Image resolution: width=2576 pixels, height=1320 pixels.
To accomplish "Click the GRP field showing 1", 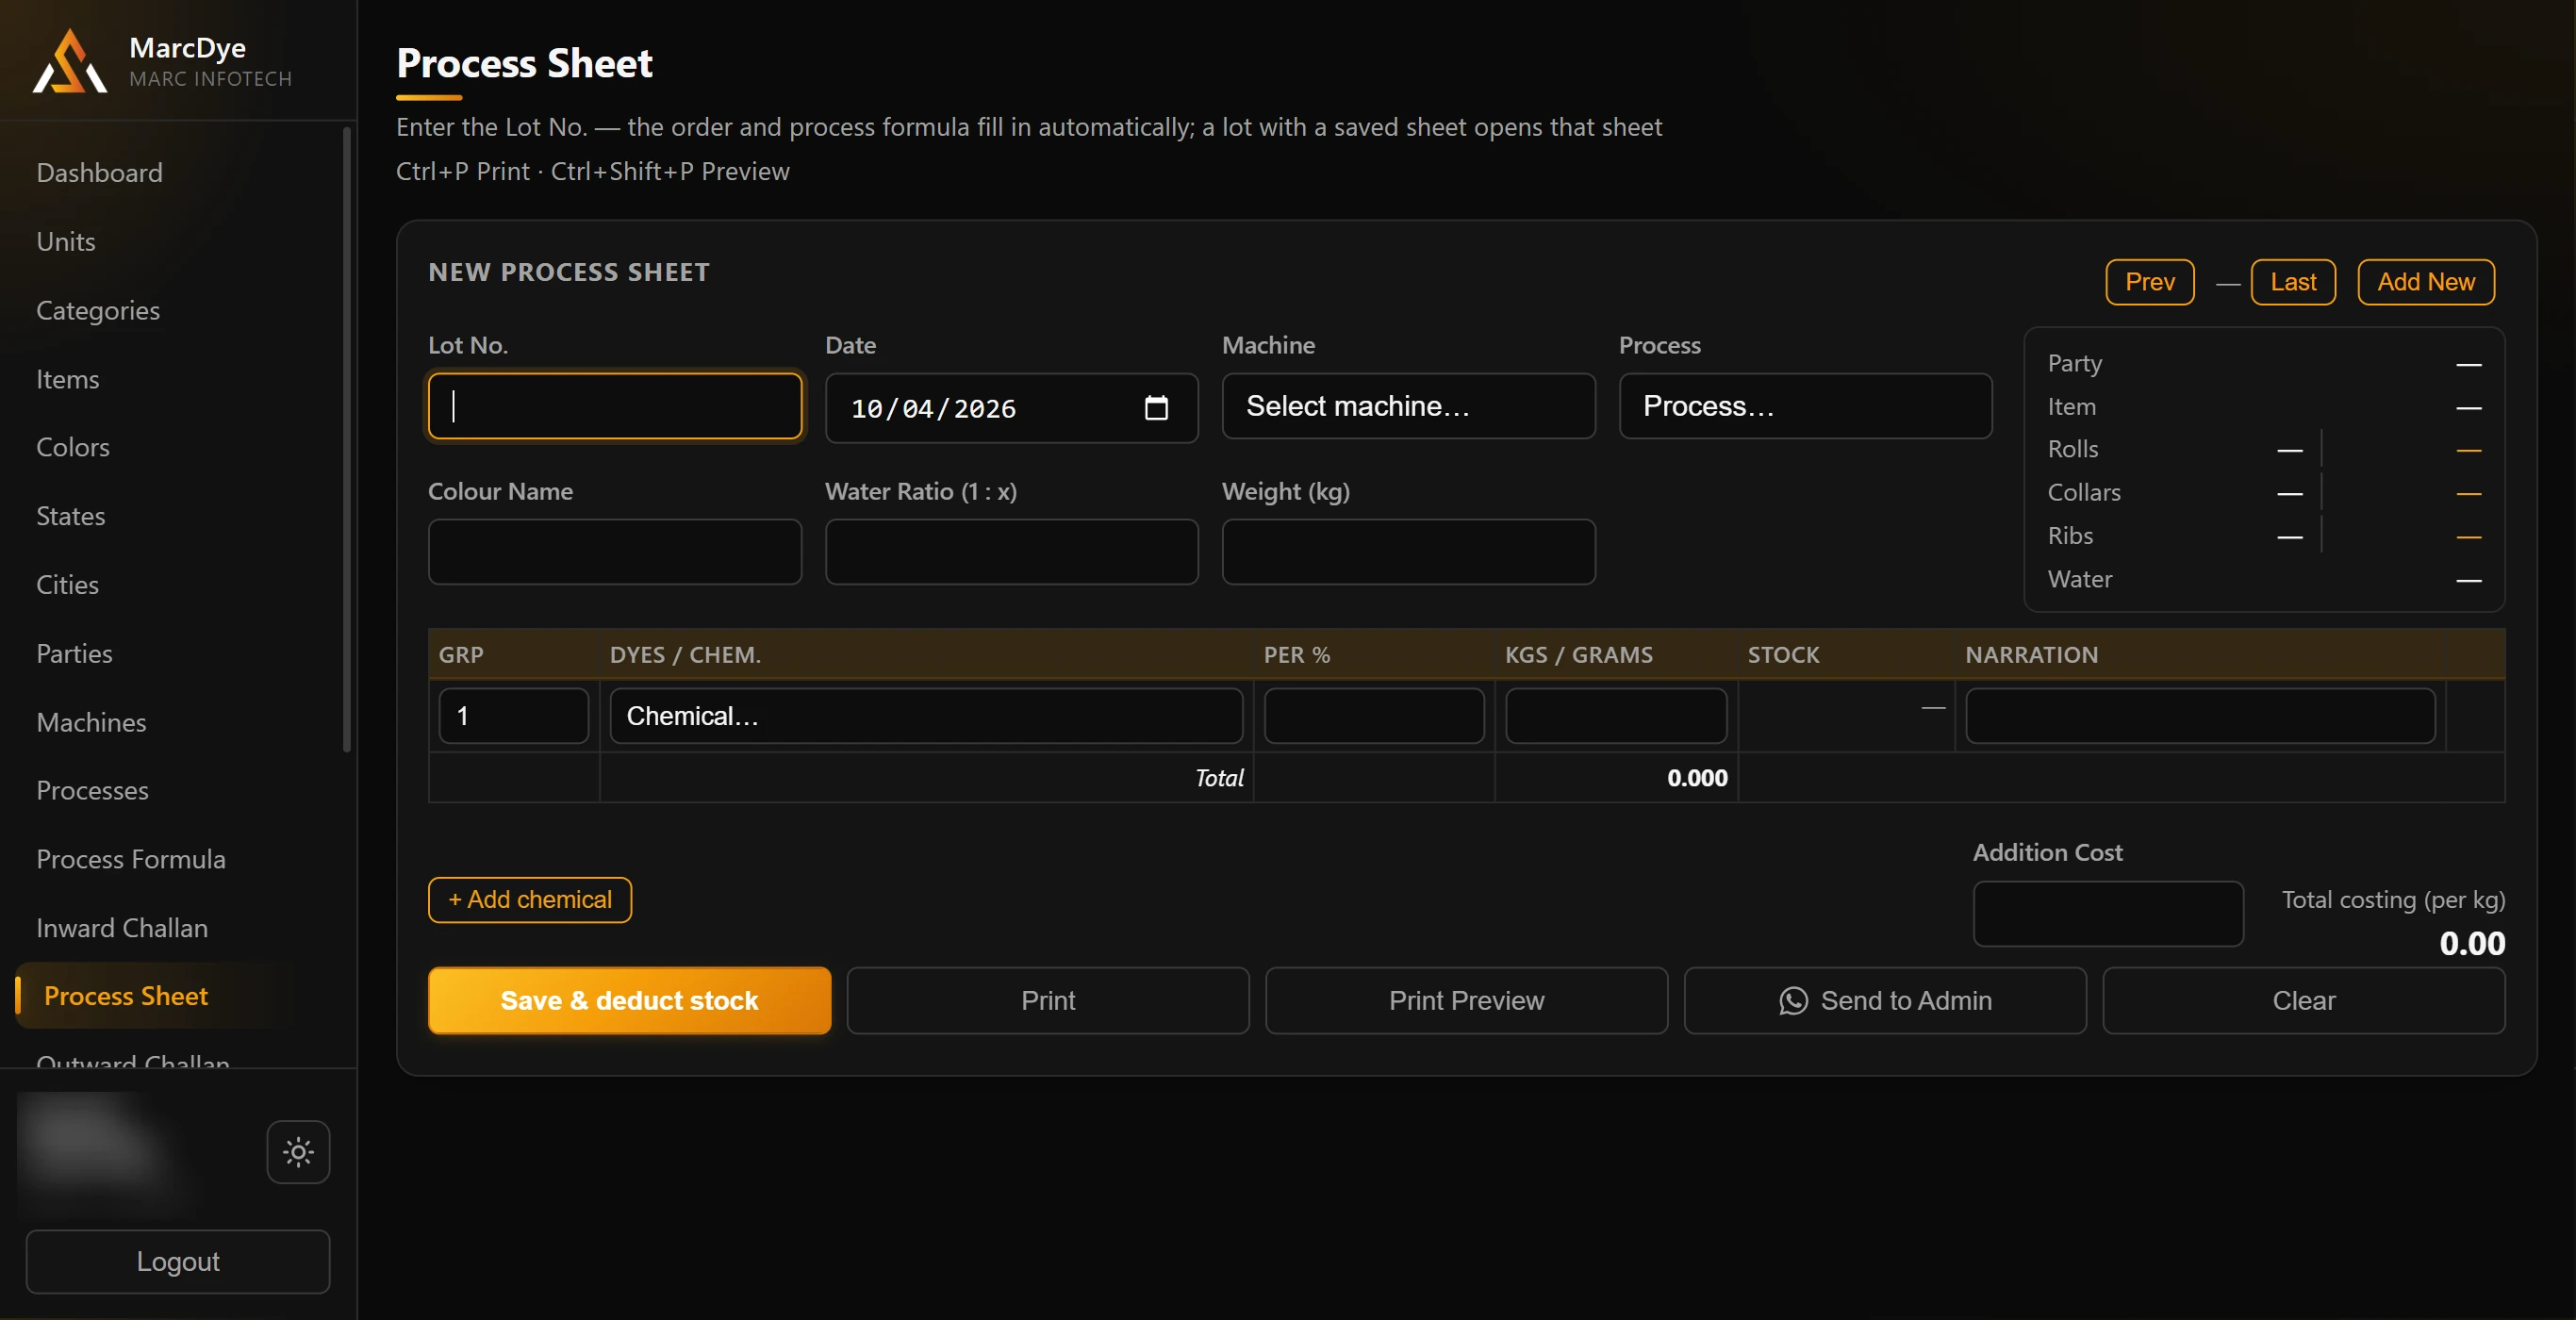I will pyautogui.click(x=514, y=716).
